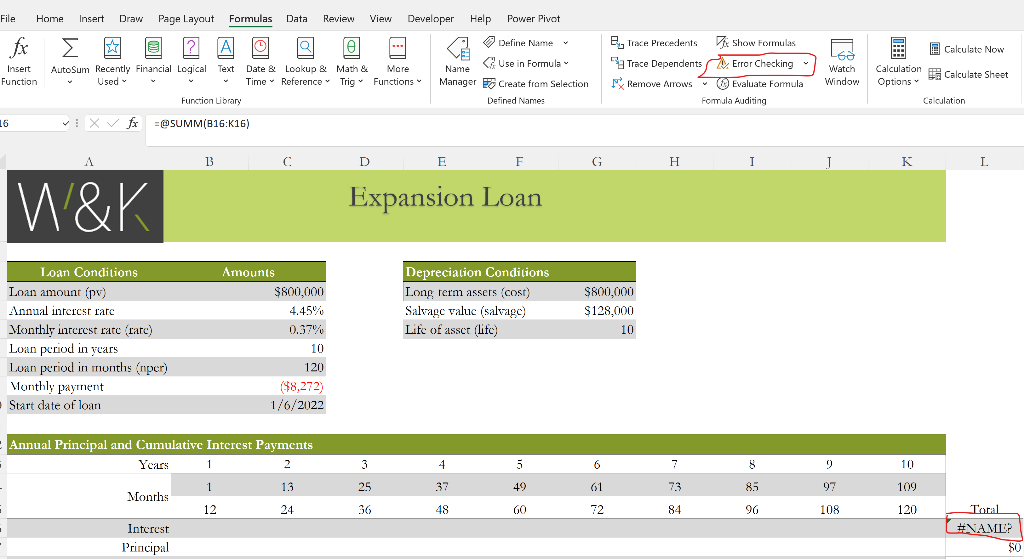Click Calculate Sheet

pos(968,74)
